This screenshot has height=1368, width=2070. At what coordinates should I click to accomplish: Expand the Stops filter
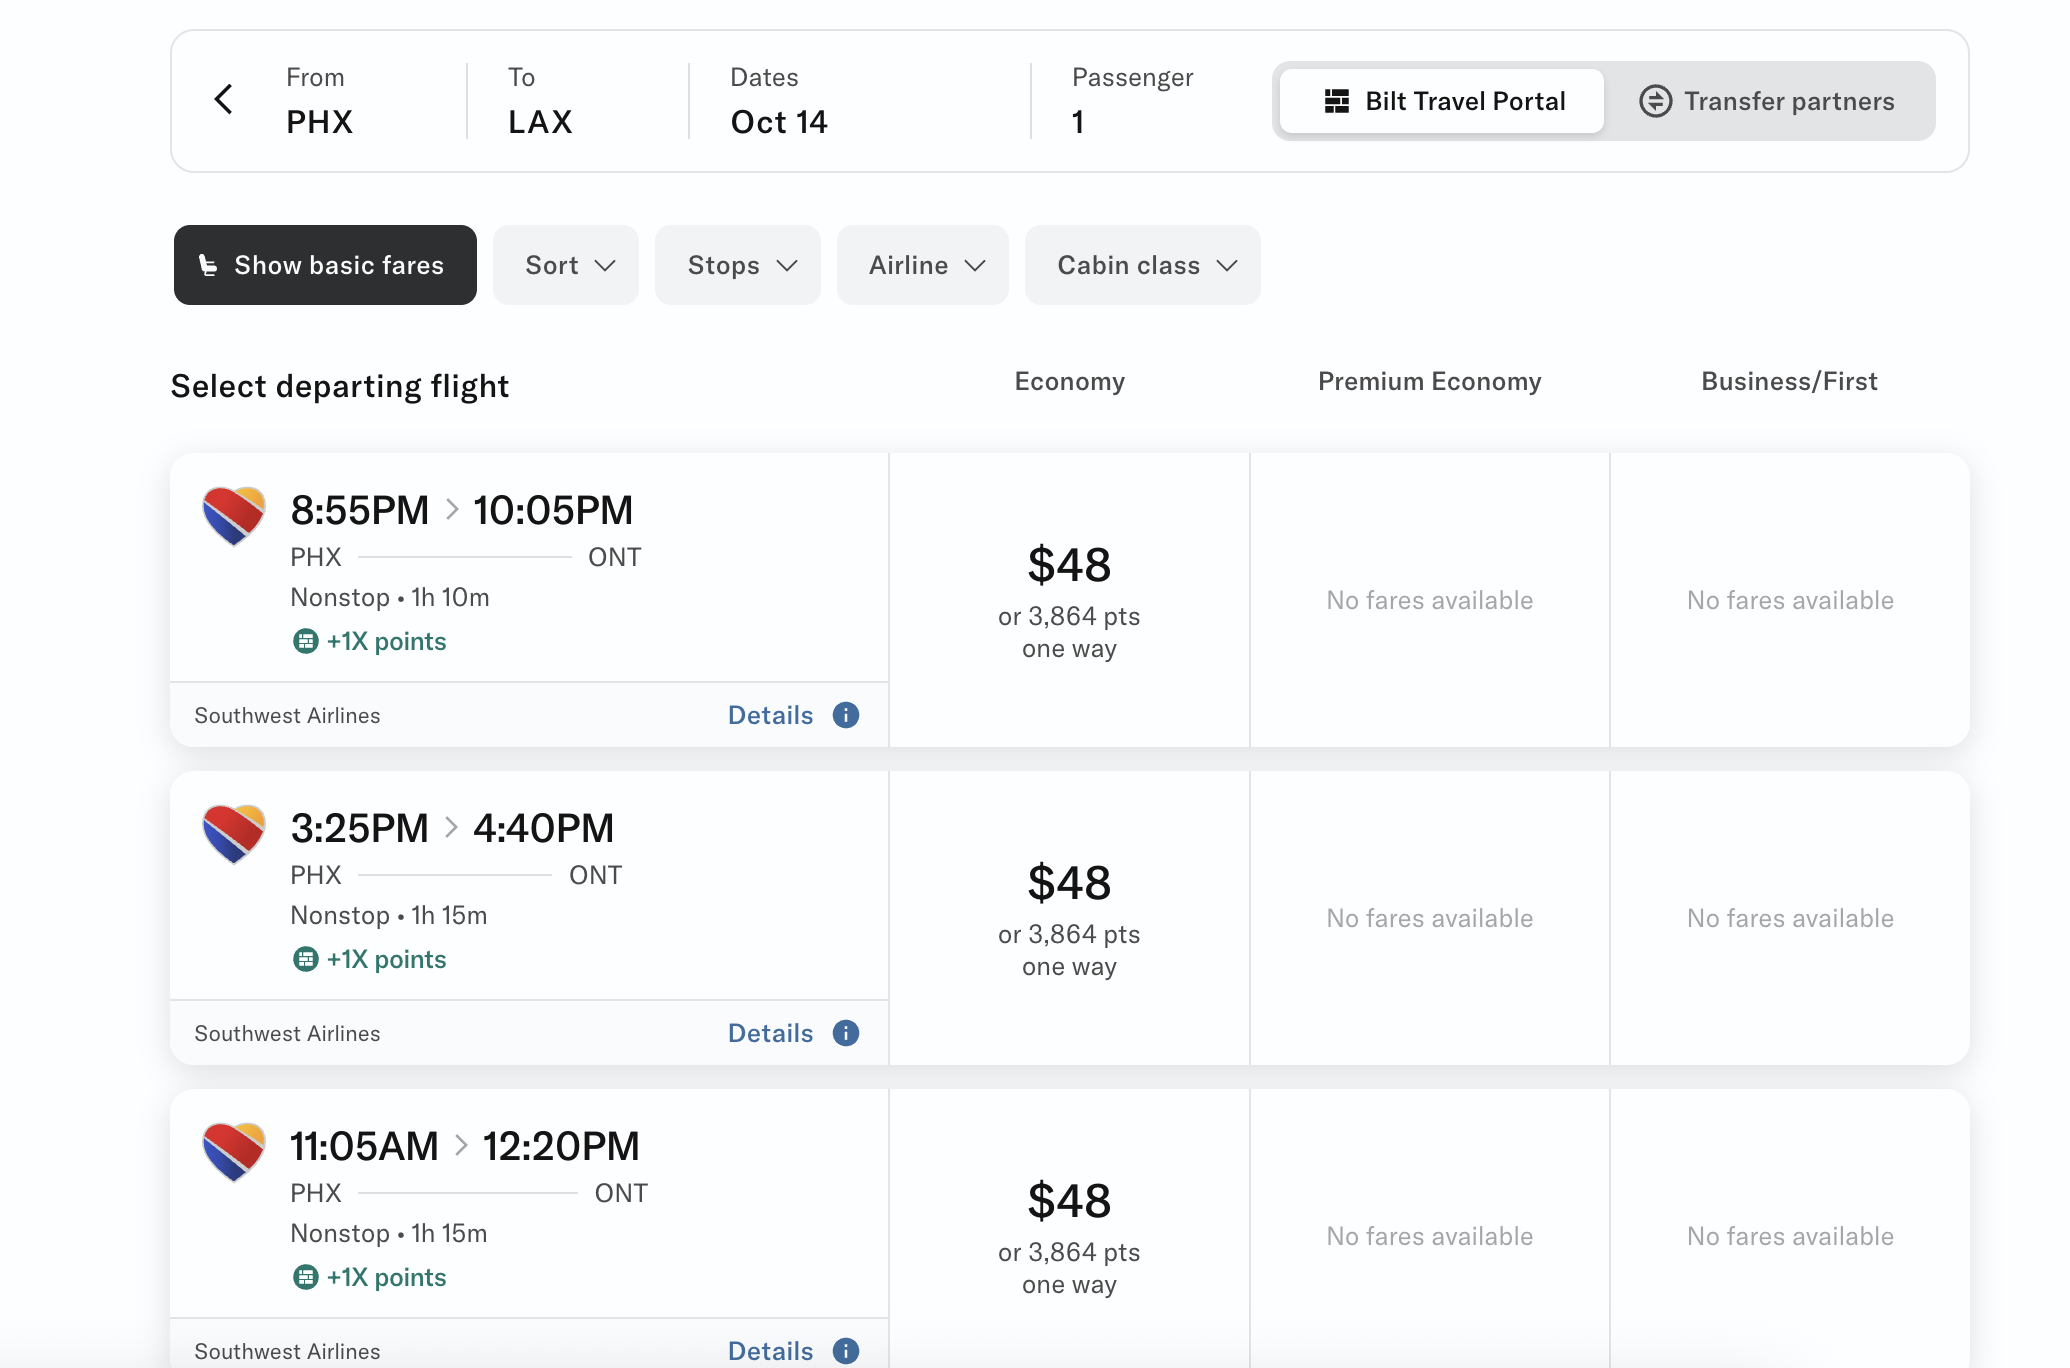[738, 265]
